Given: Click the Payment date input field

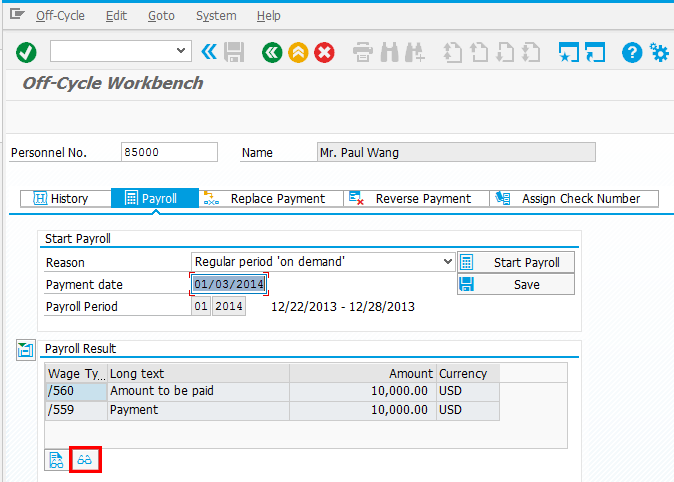Looking at the screenshot, I should [x=229, y=284].
